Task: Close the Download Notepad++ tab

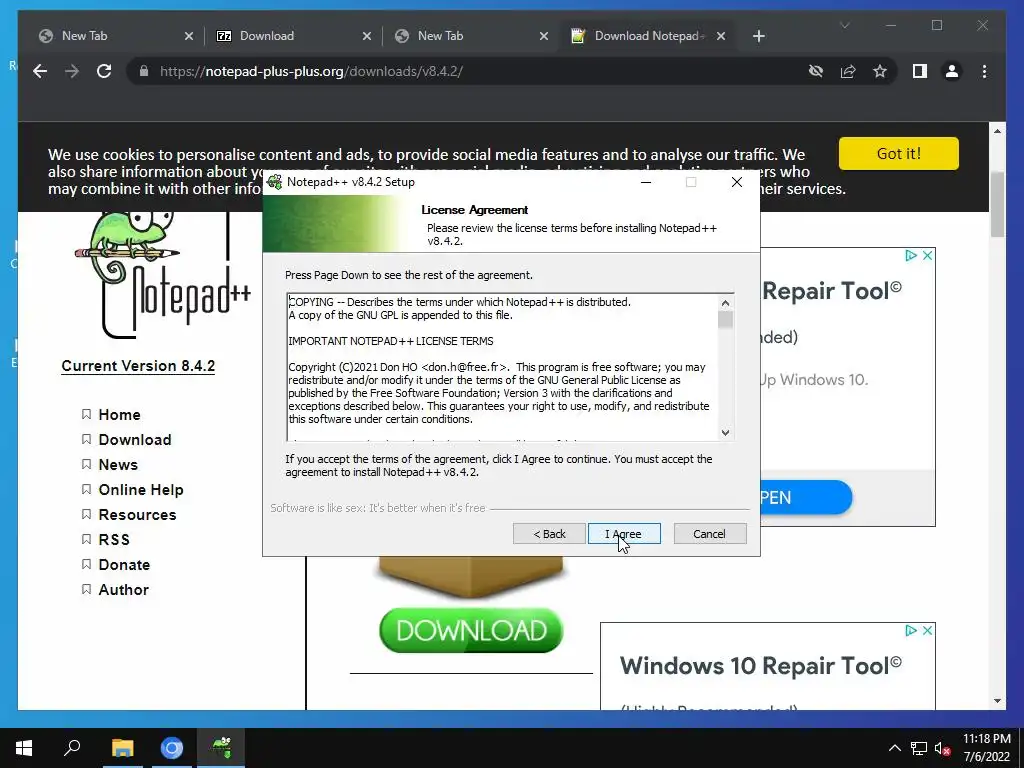Action: (x=721, y=36)
